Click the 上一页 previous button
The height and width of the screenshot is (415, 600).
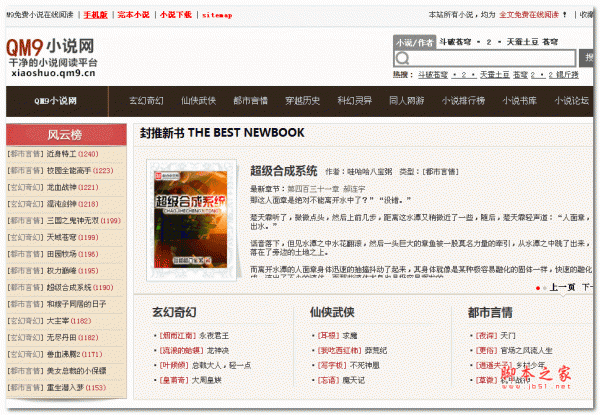[562, 287]
